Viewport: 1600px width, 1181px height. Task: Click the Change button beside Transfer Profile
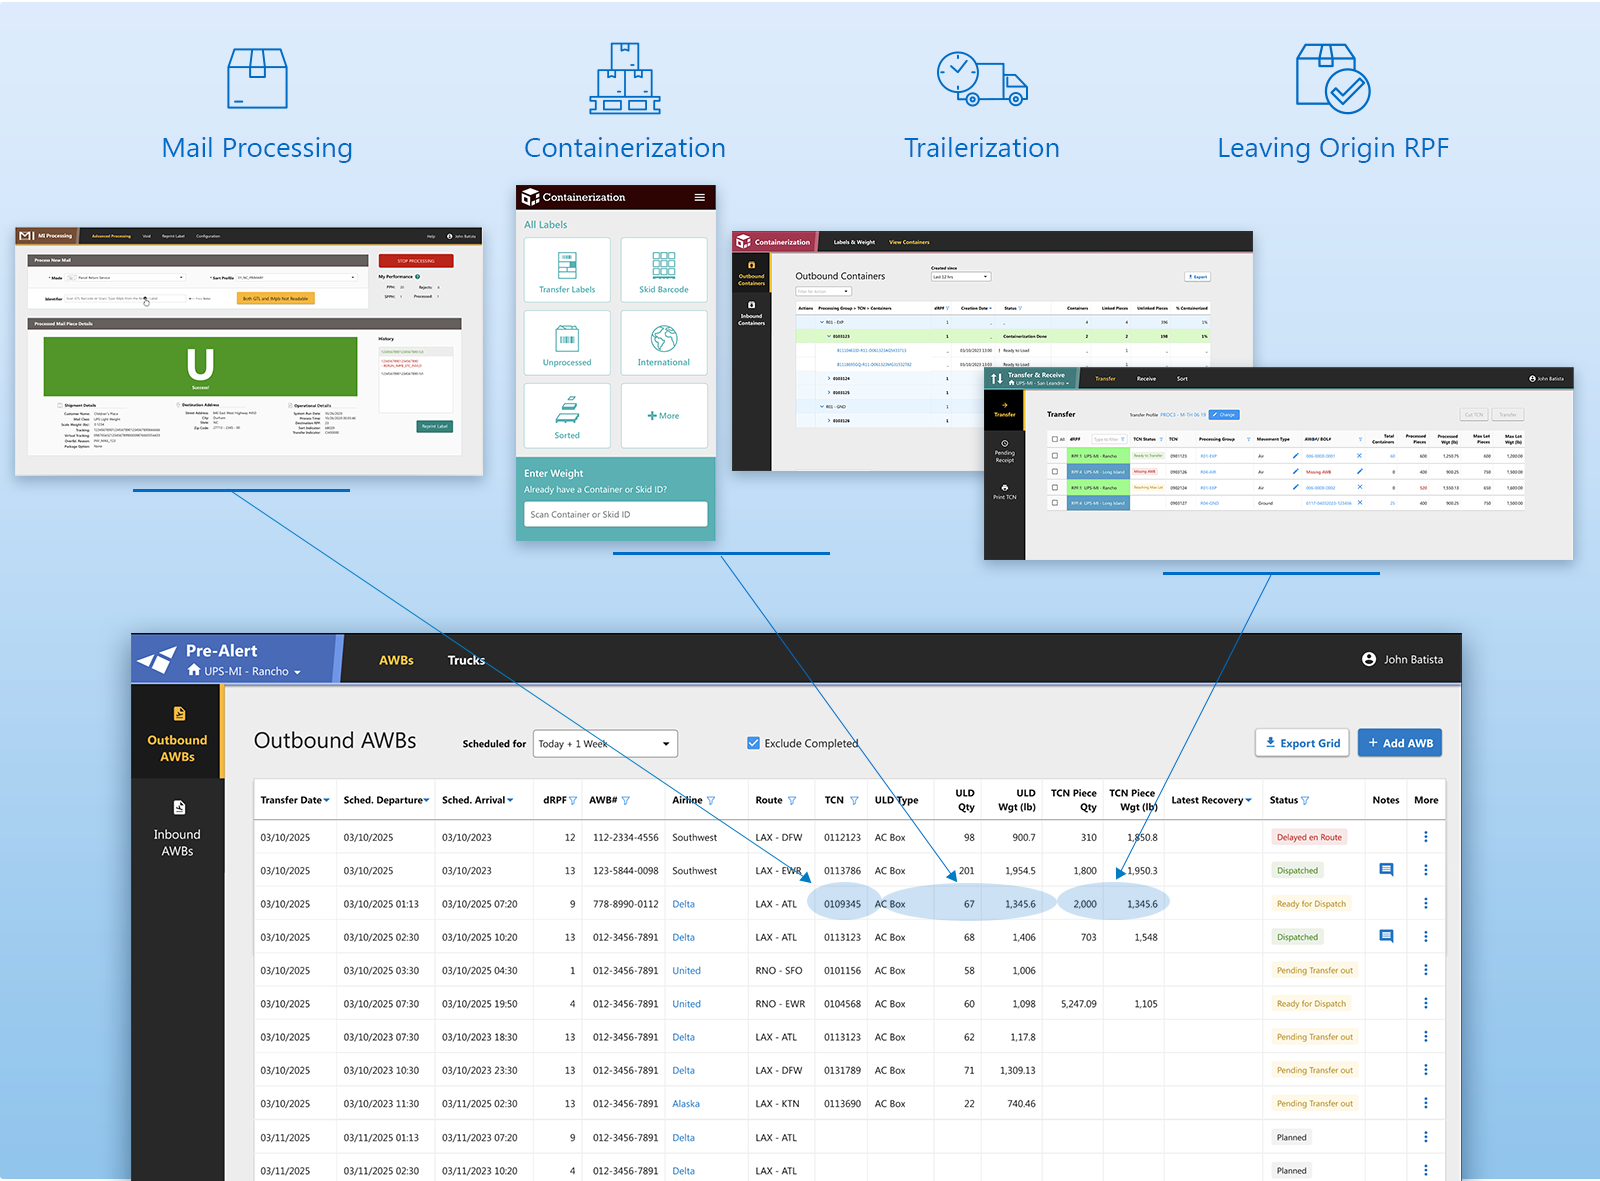[x=1224, y=415]
